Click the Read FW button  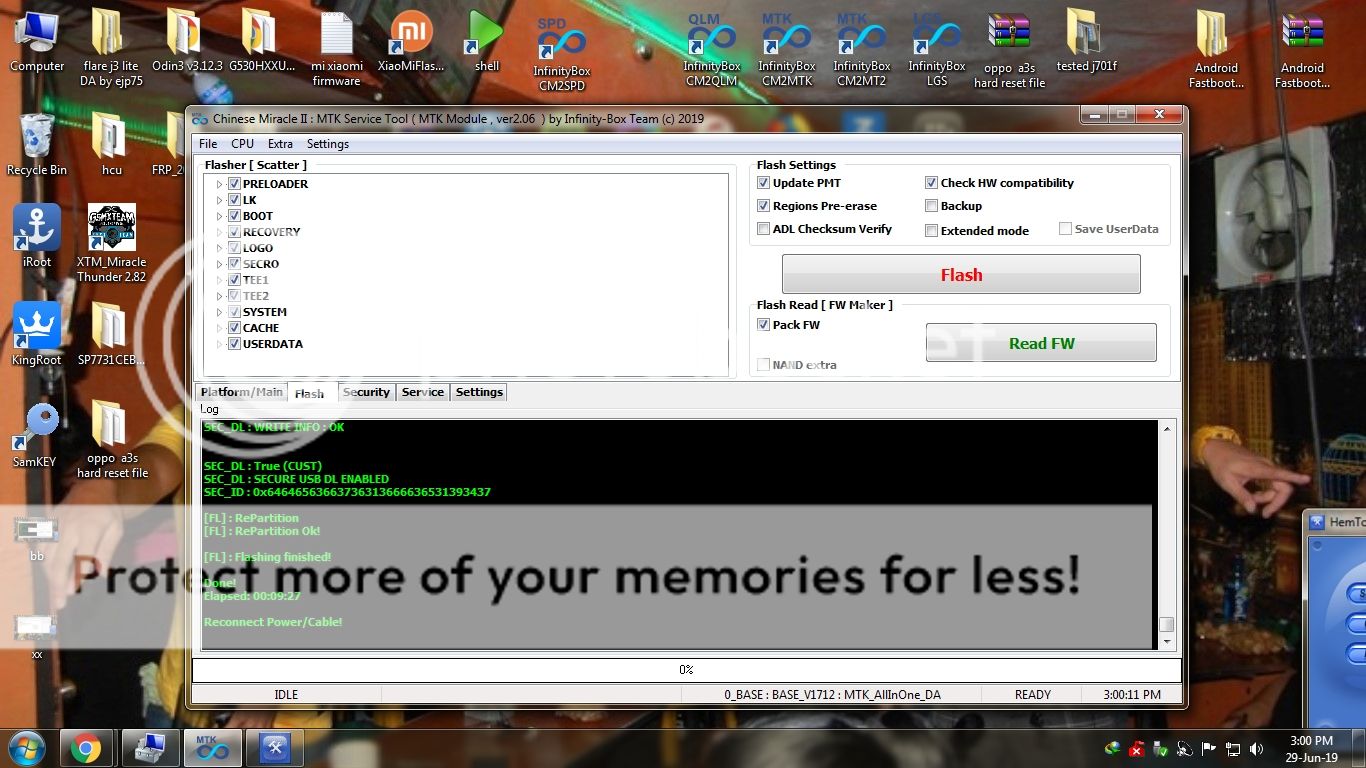(1041, 343)
